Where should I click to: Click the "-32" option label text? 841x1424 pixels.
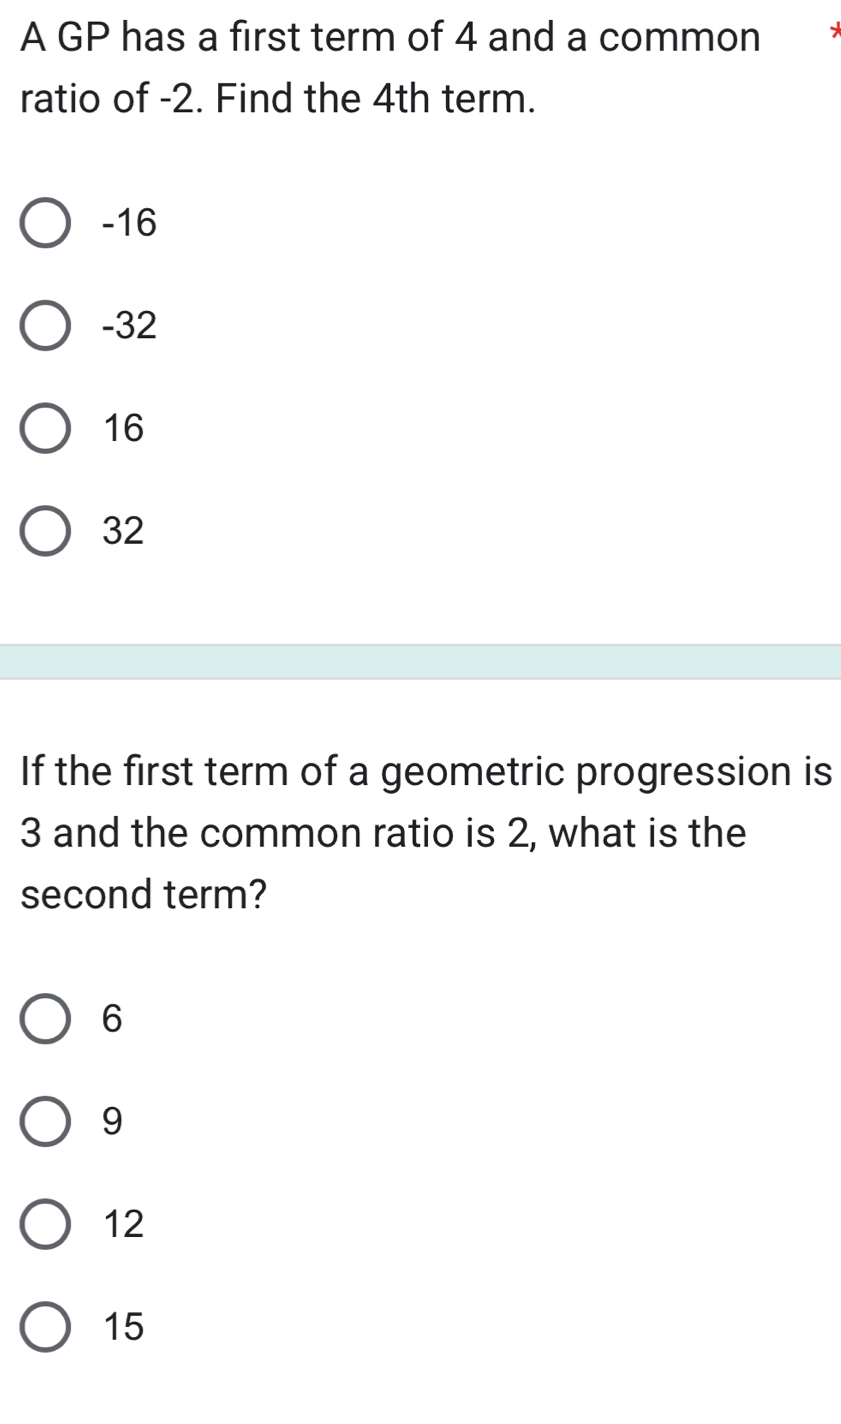[x=130, y=326]
